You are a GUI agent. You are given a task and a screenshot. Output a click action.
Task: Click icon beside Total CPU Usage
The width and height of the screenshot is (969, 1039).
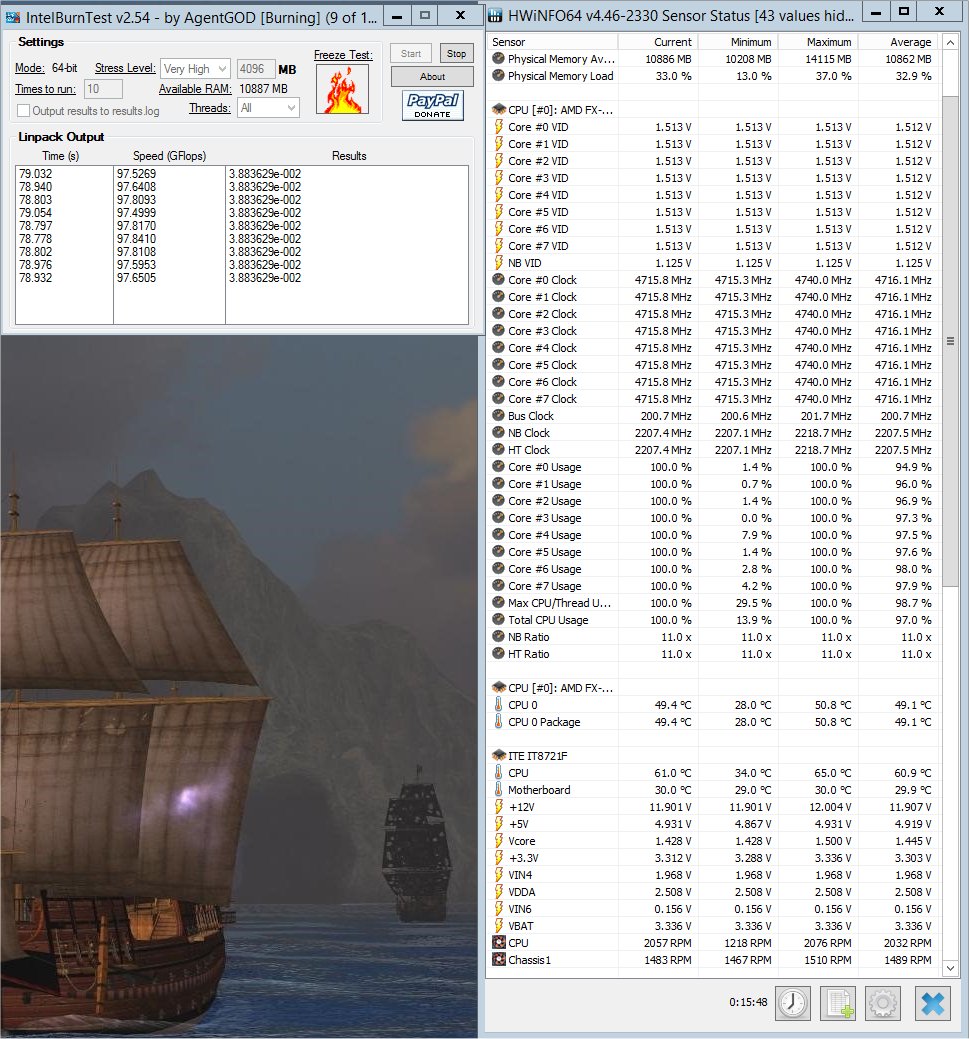pos(498,620)
